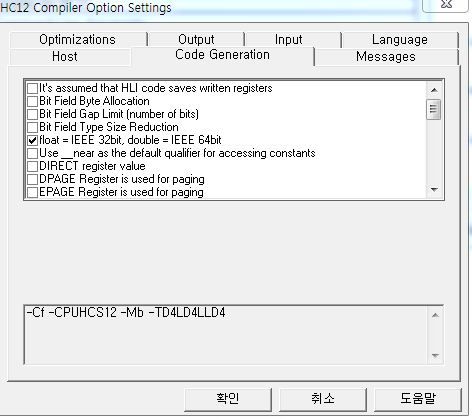Open the Host tab
Viewport: 472px width, 419px height.
[x=65, y=56]
